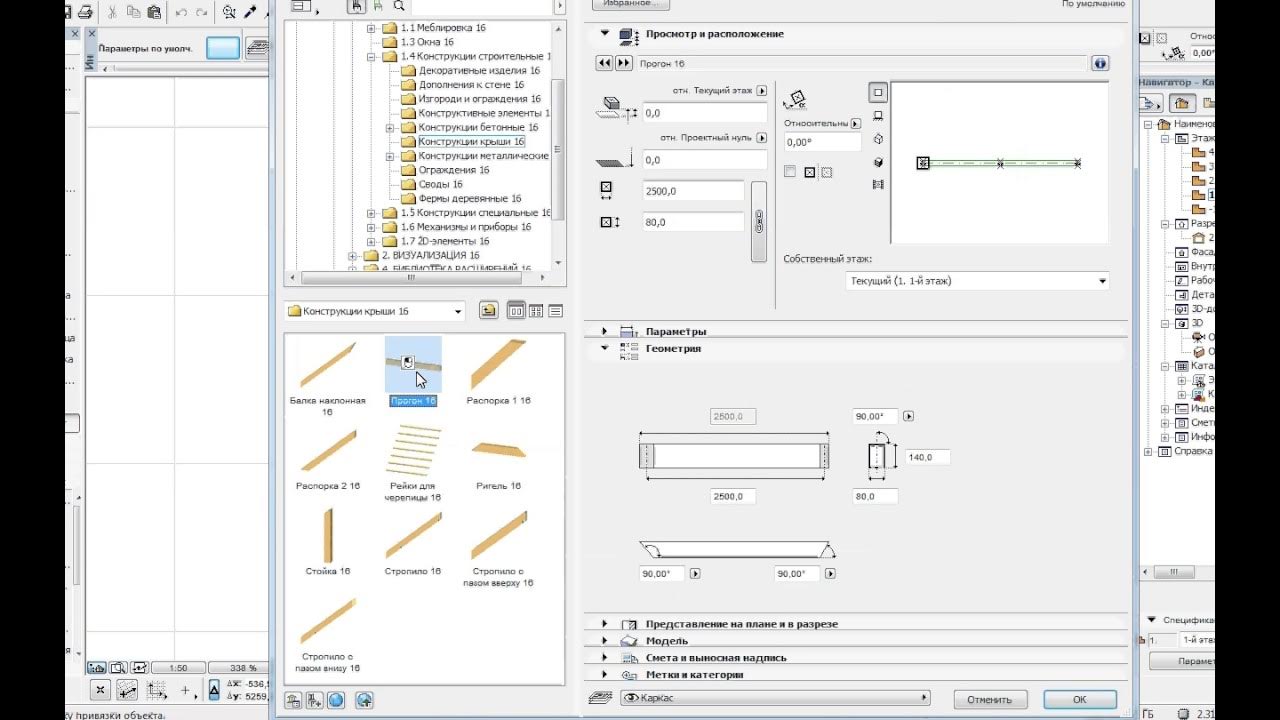Open the Относительный angle arrow menu
This screenshot has width=1280, height=720.
pos(855,124)
